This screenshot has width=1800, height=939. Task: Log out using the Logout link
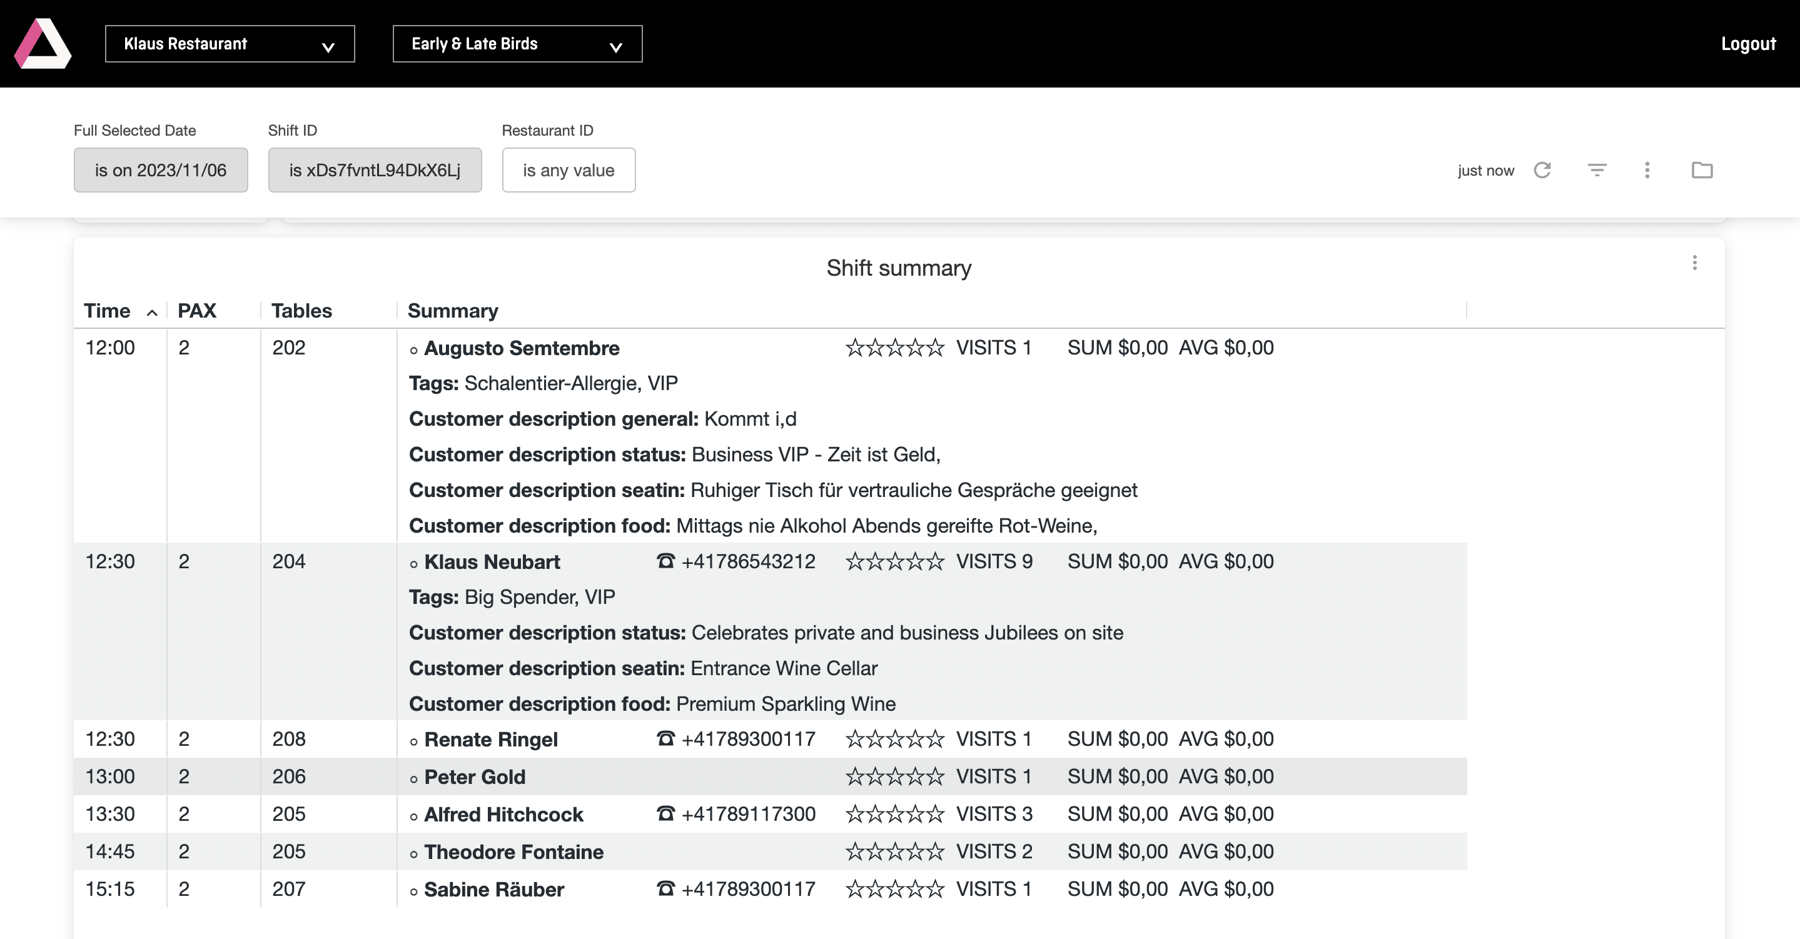click(1747, 44)
